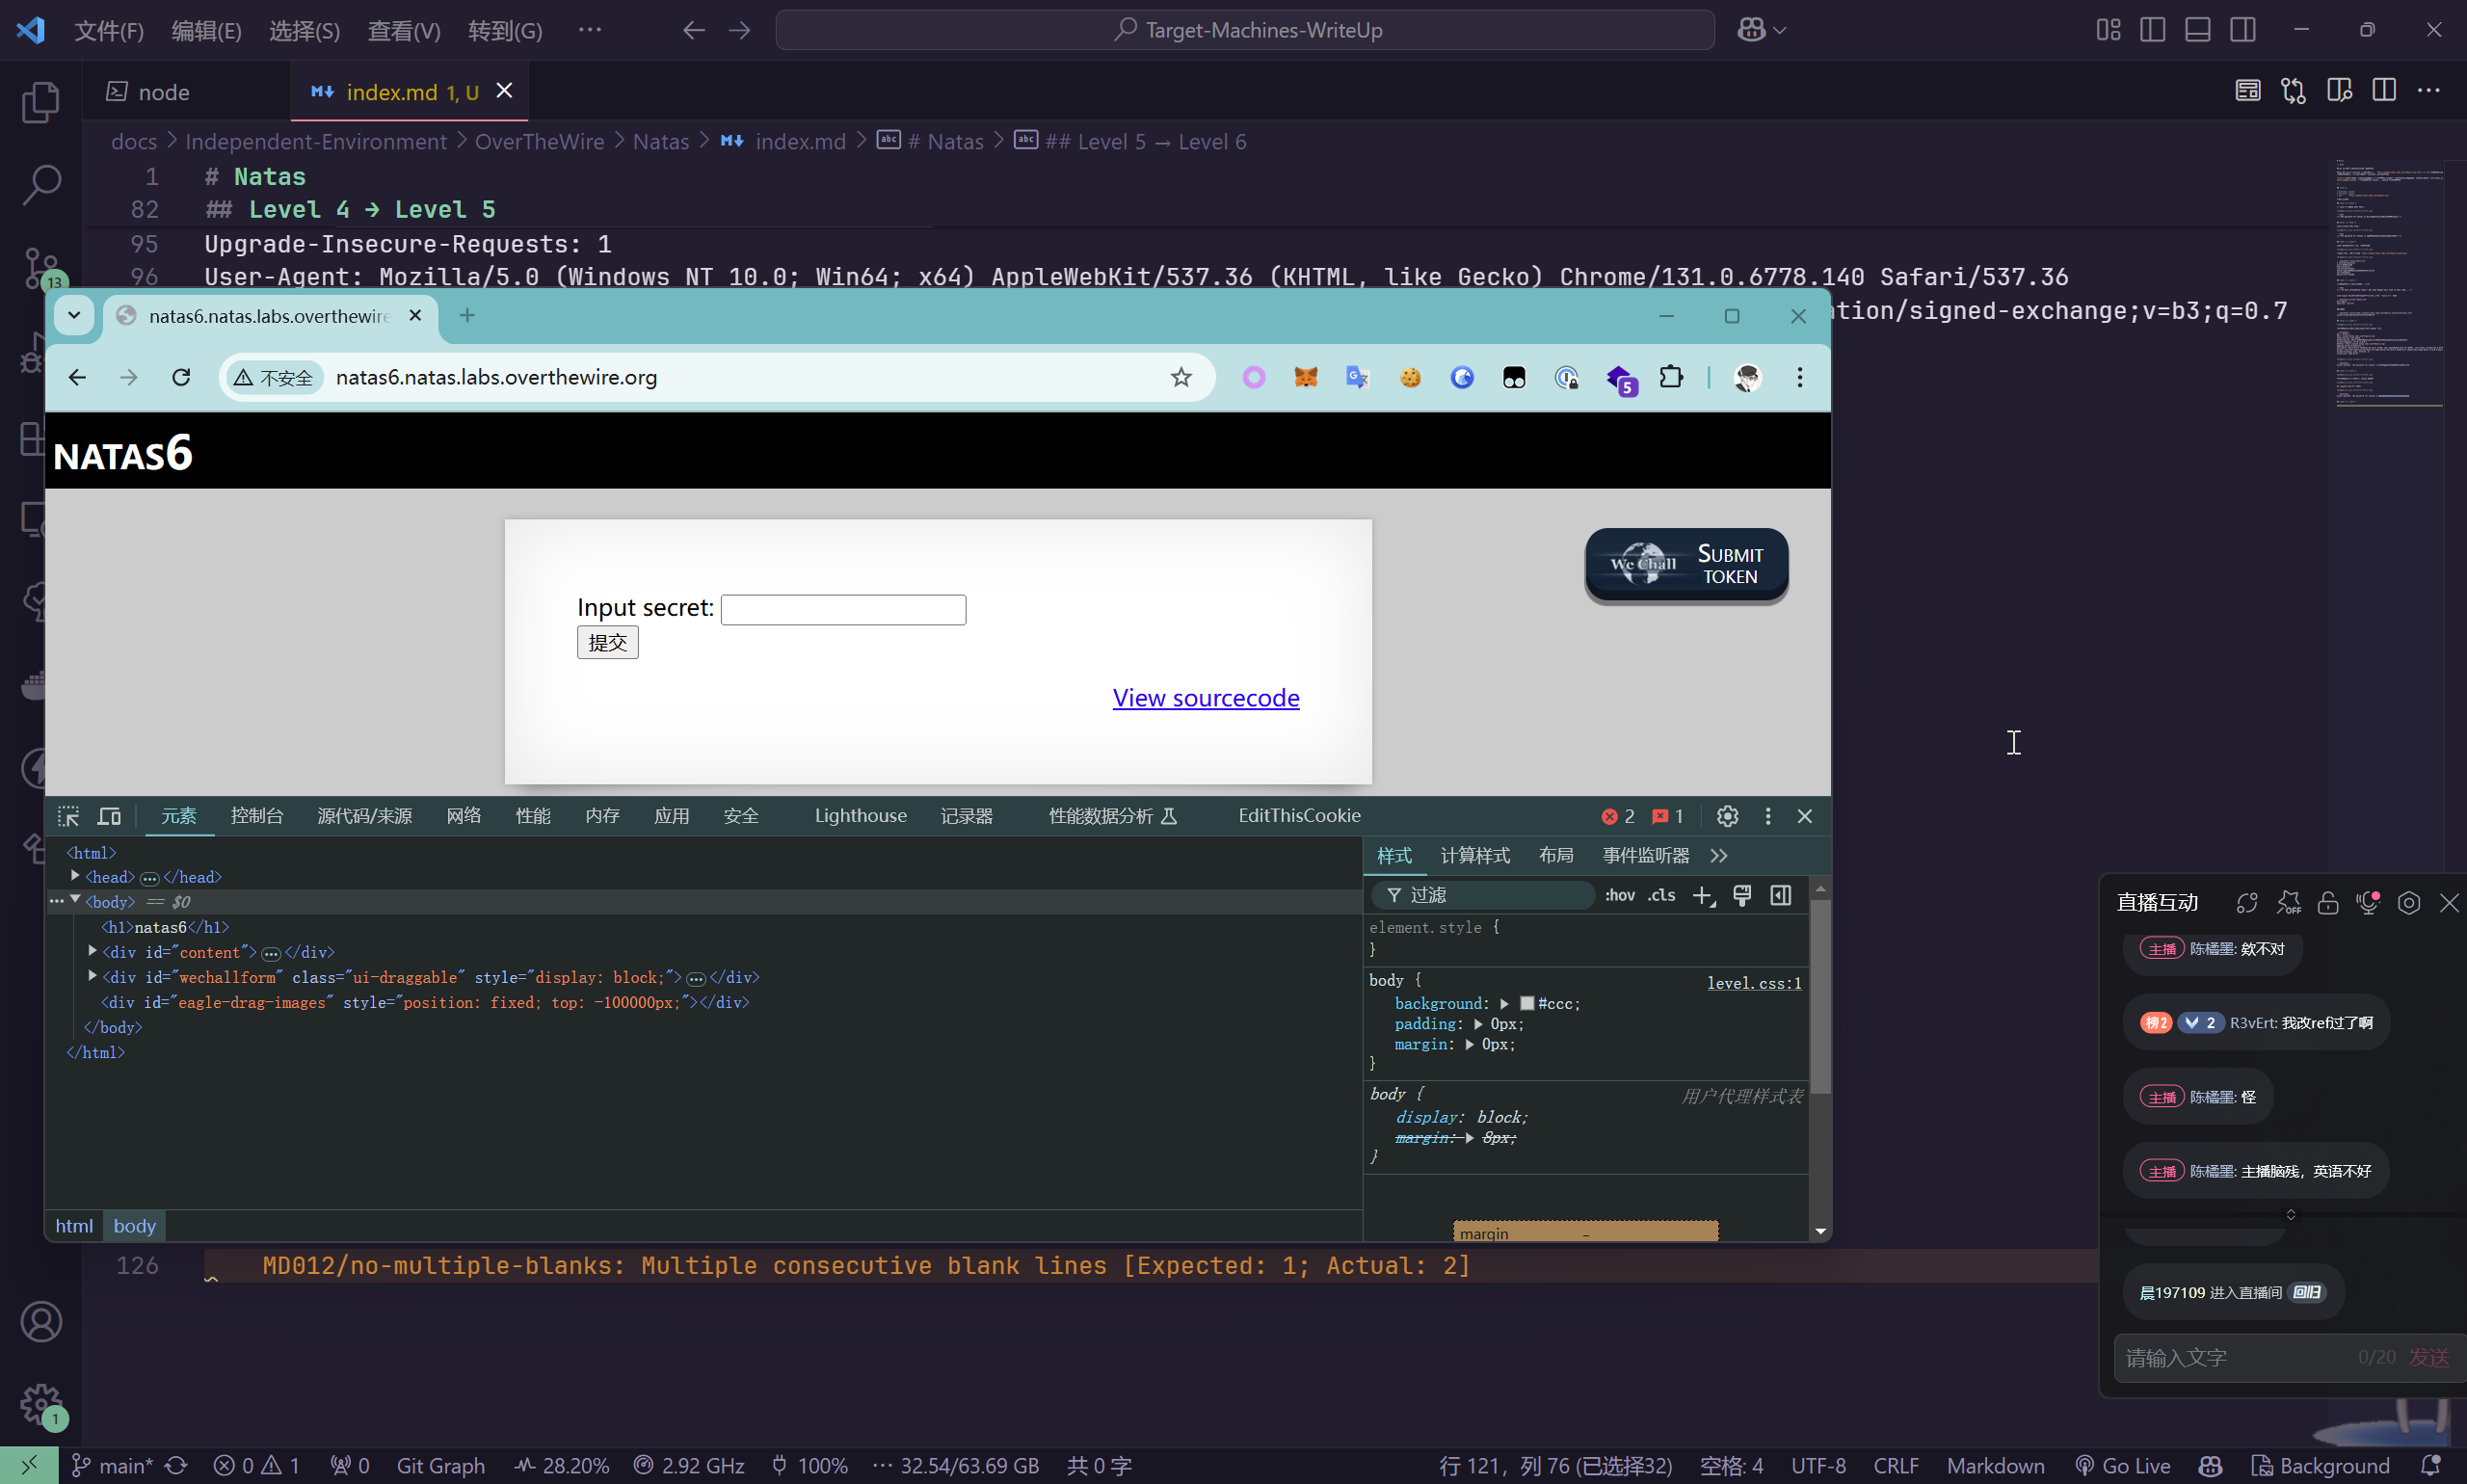The height and width of the screenshot is (1484, 2467).
Task: Reload the natas6 page in Chrome
Action: point(181,377)
